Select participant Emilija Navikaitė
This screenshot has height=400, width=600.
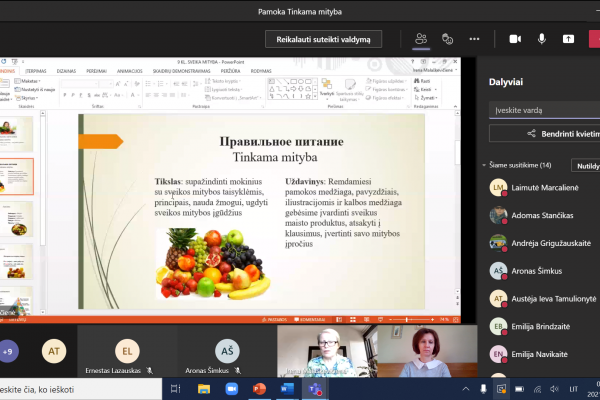click(541, 354)
